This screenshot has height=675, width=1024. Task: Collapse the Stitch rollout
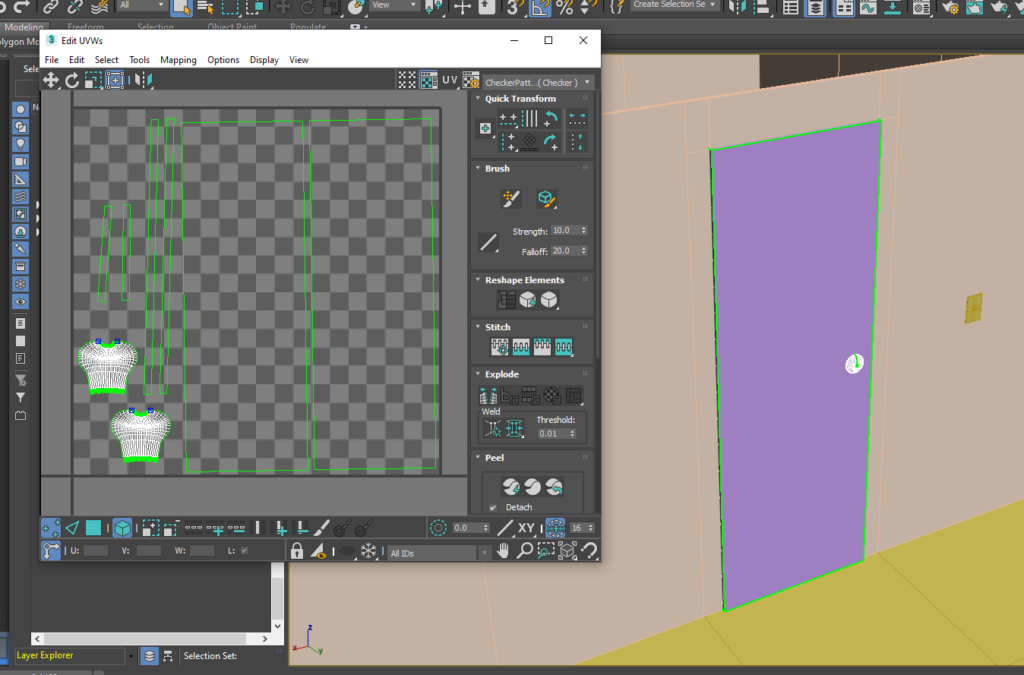click(481, 326)
